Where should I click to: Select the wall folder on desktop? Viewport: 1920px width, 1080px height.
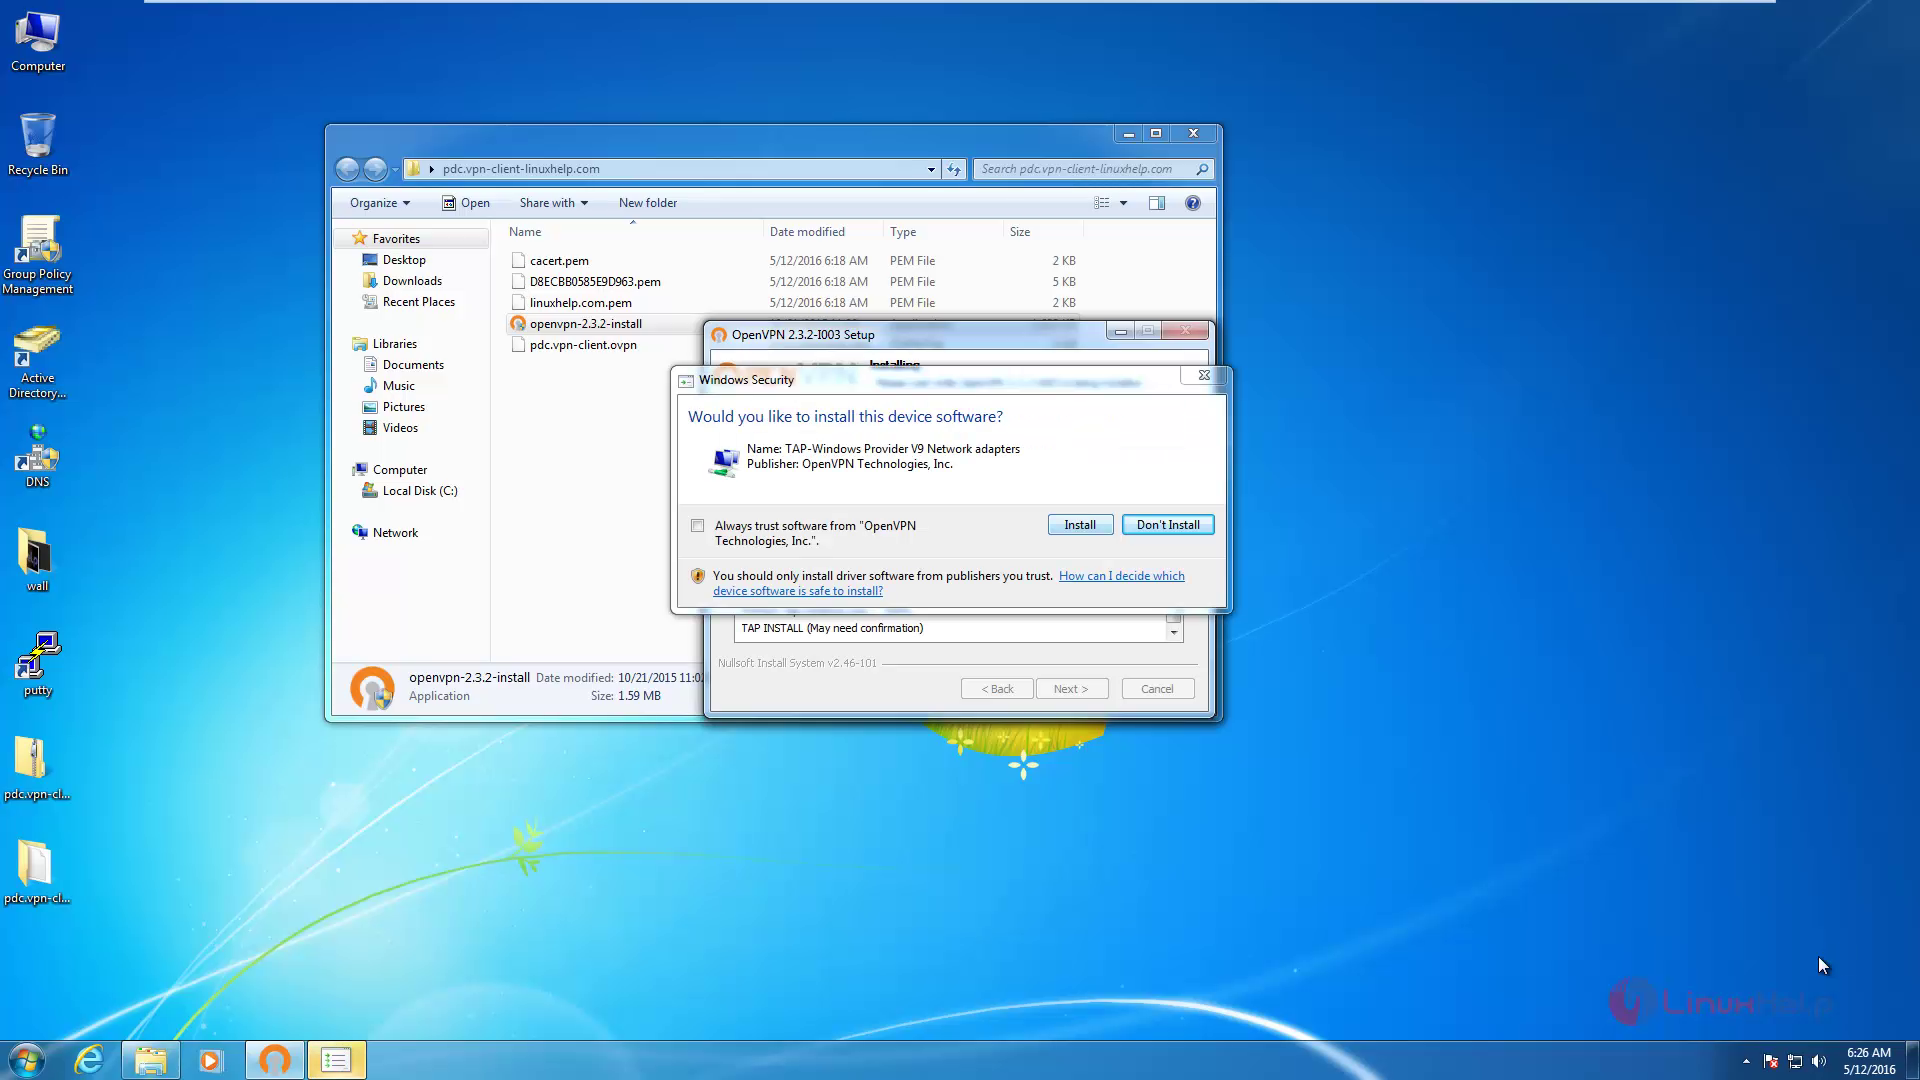click(37, 560)
